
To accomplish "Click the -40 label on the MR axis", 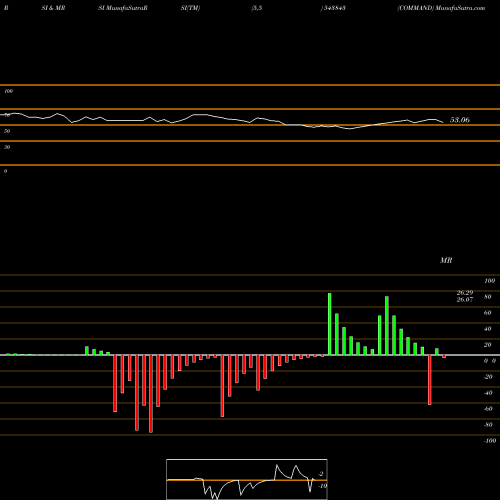I will click(488, 393).
